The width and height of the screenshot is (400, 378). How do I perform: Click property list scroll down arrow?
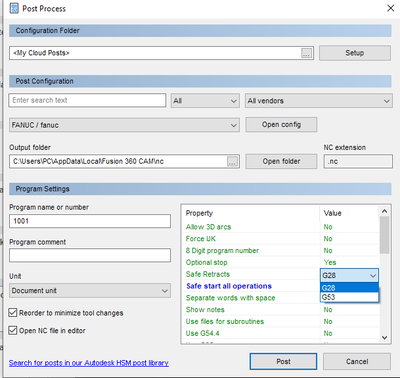point(384,338)
